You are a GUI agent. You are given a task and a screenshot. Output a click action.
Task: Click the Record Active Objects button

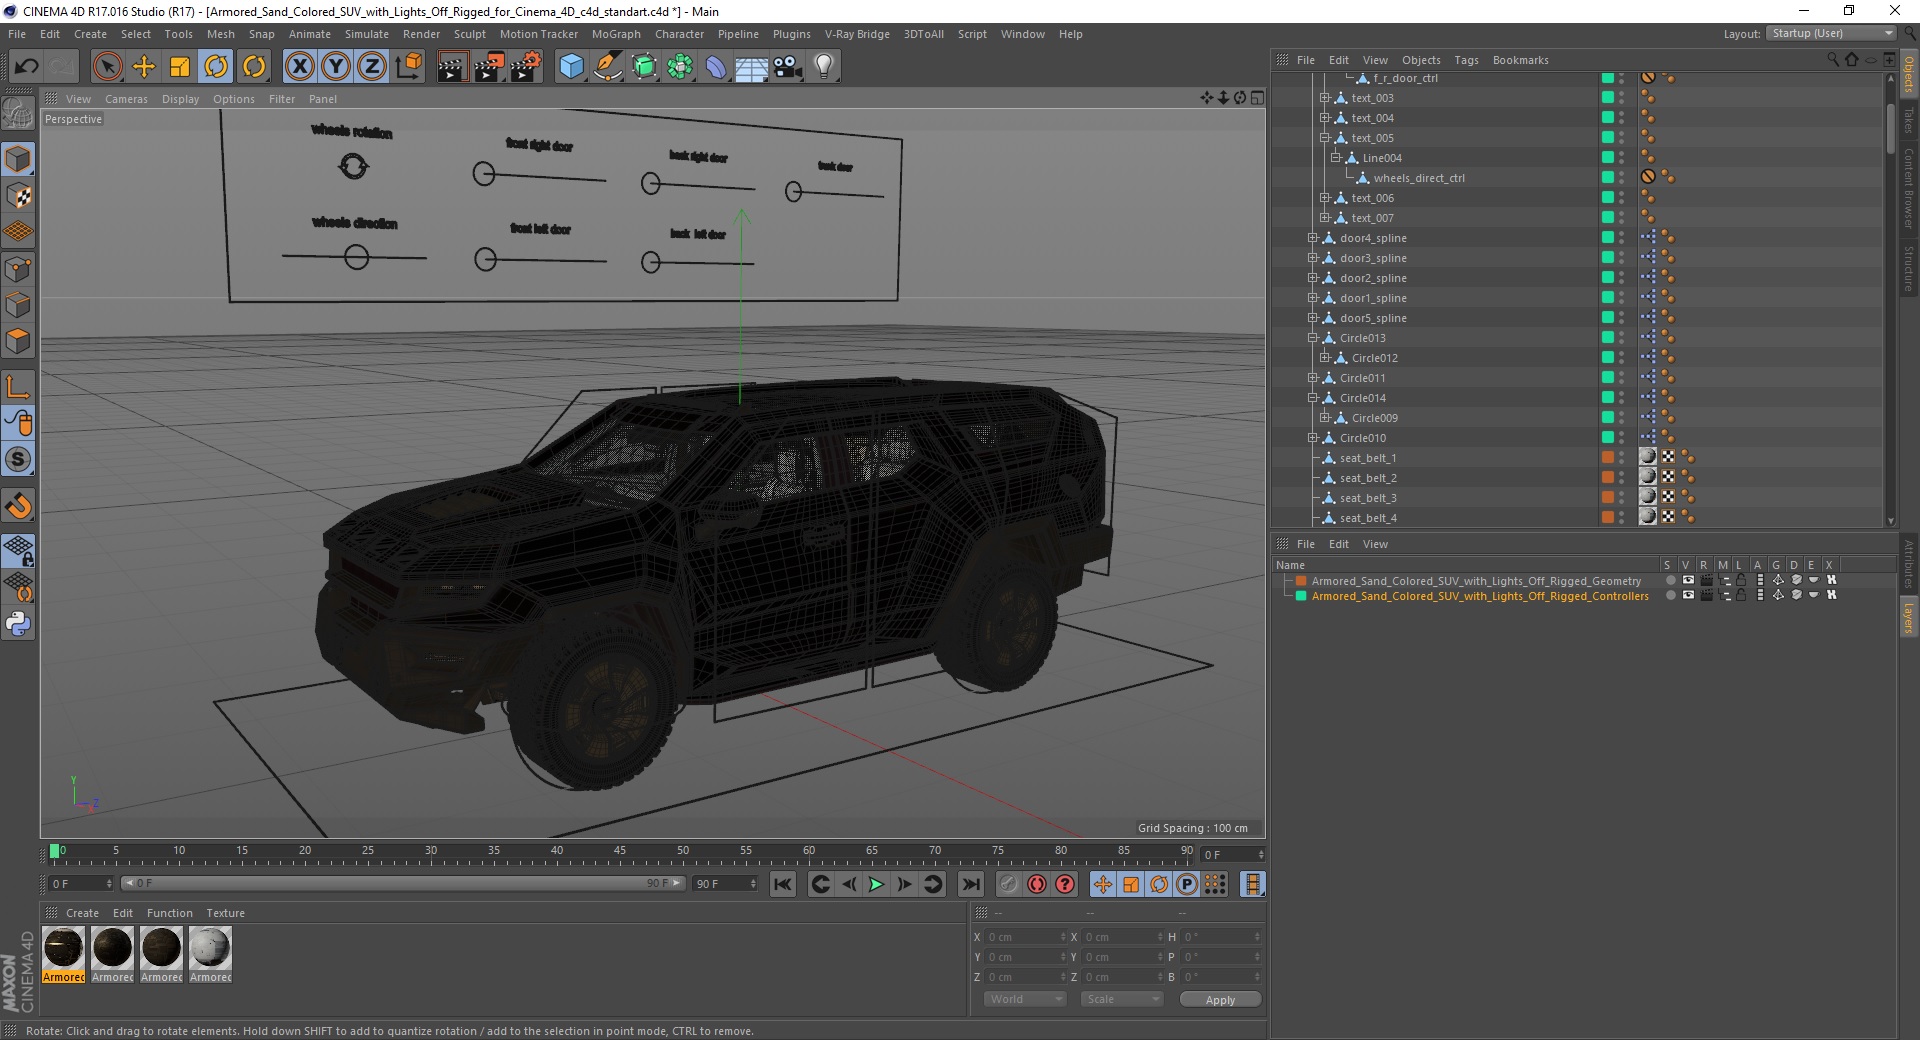pos(1009,884)
